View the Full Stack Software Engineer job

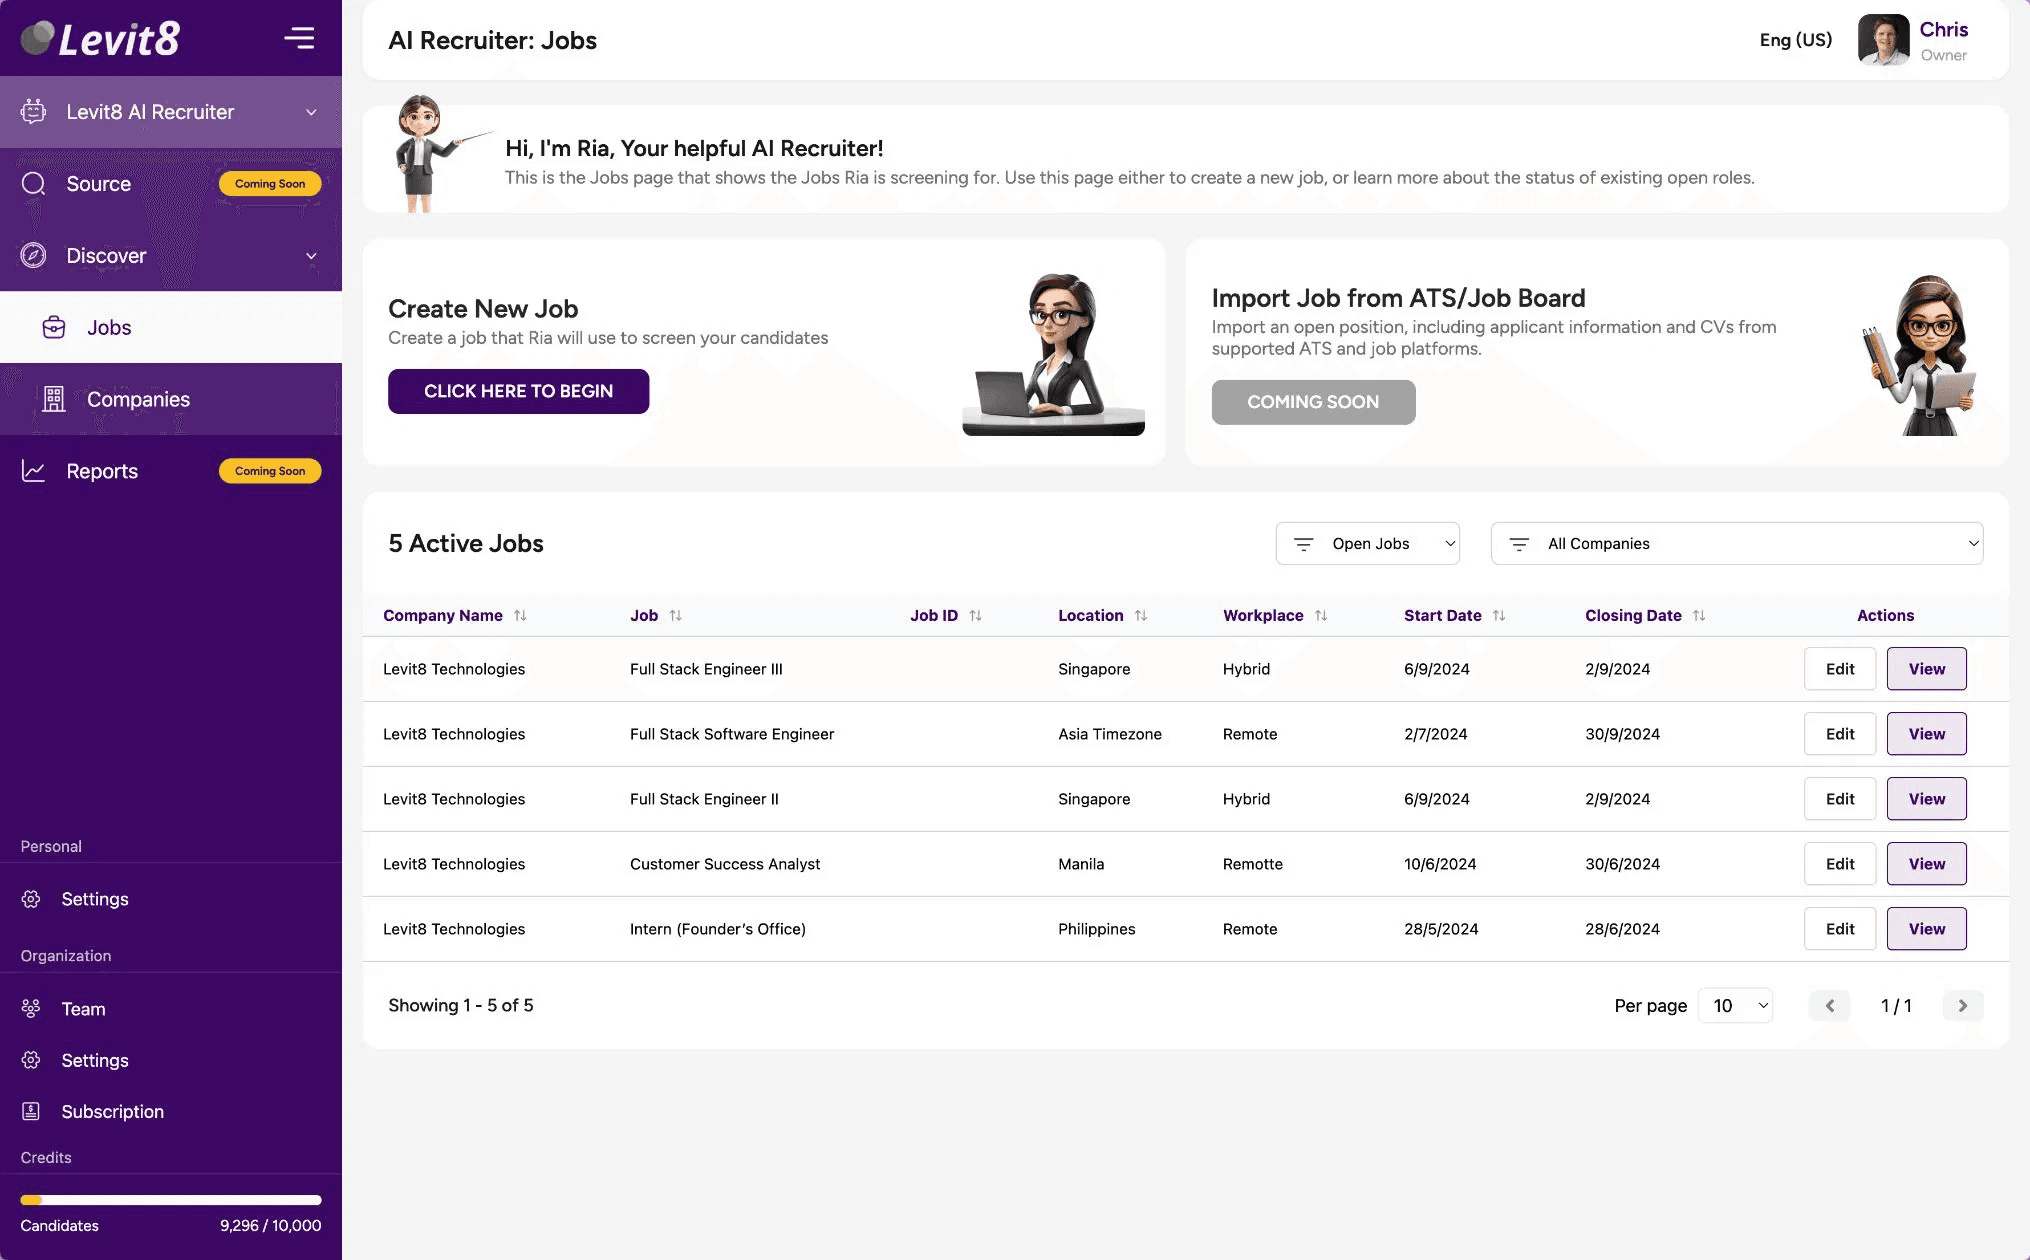pyautogui.click(x=1926, y=734)
